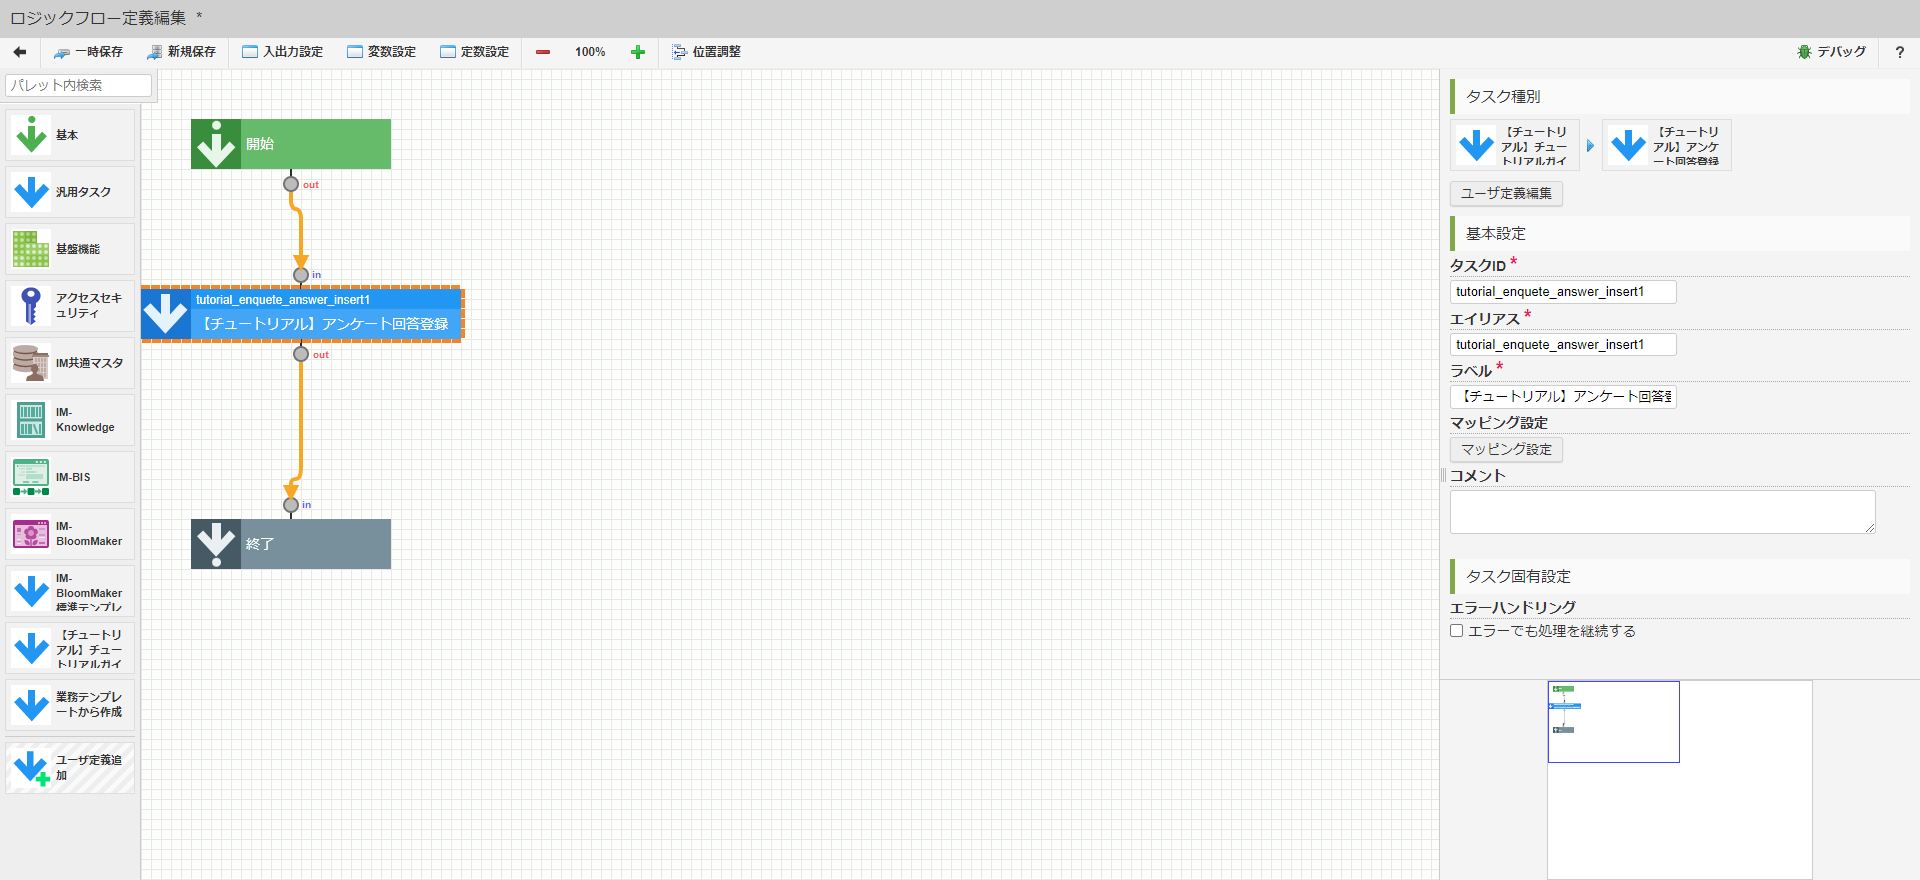Click the 100% zoom level

point(590,52)
